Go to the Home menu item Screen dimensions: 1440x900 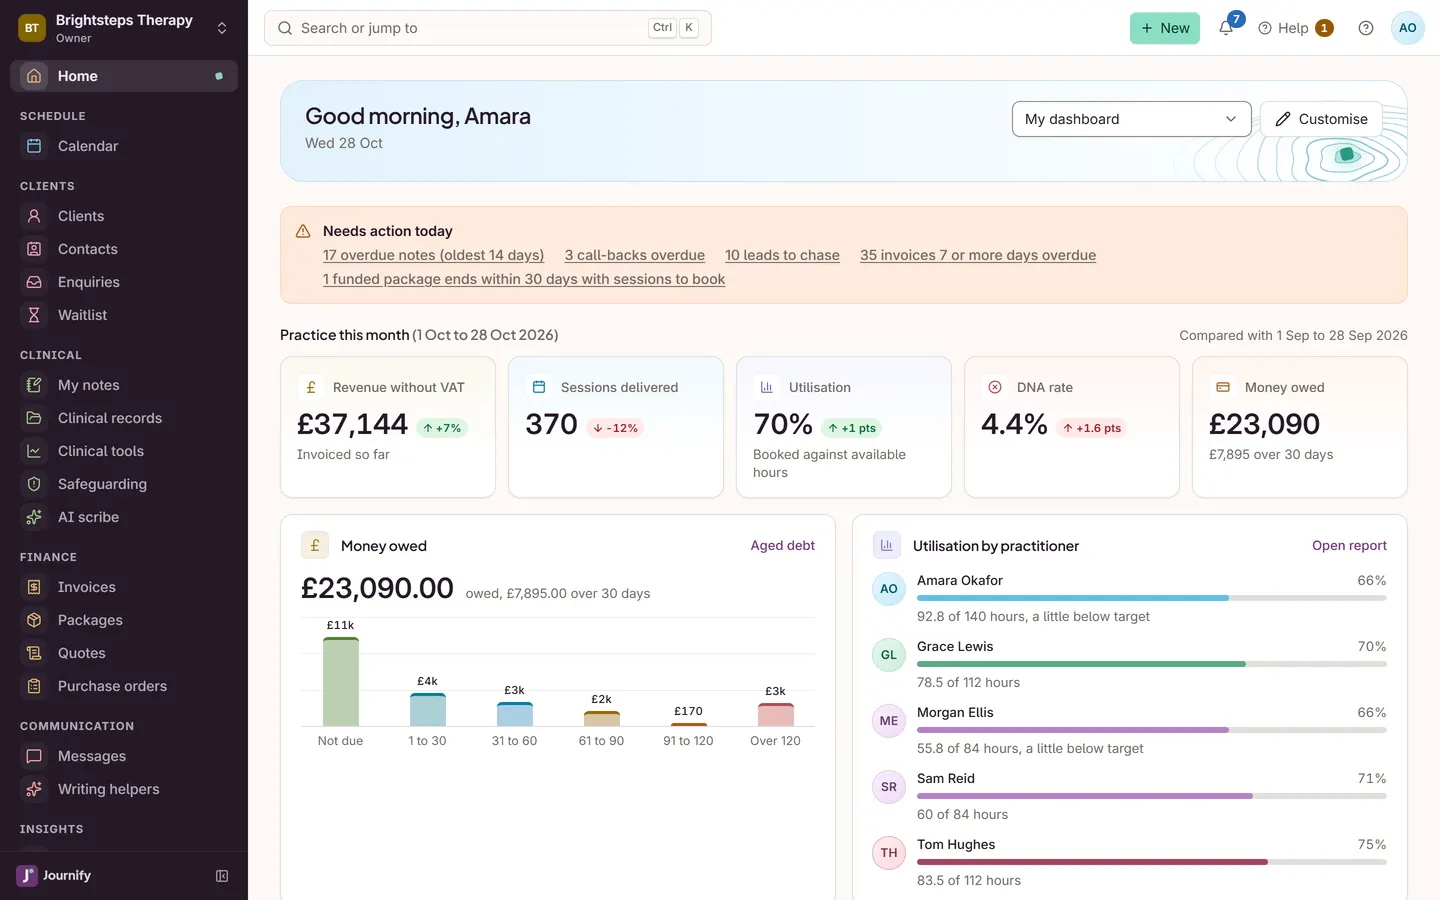tap(124, 76)
